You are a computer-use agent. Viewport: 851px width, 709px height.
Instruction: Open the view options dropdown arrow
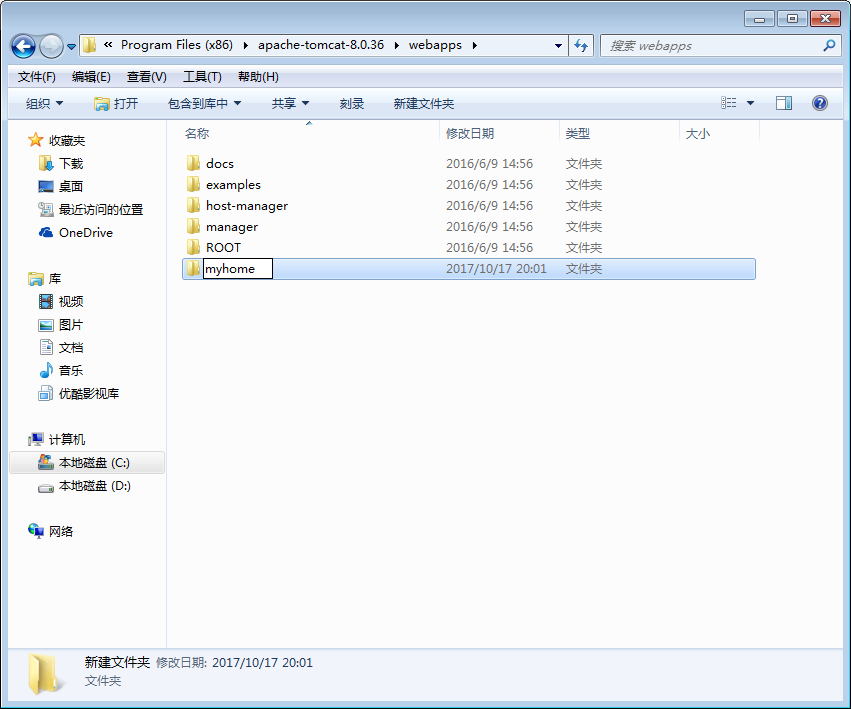(x=750, y=103)
